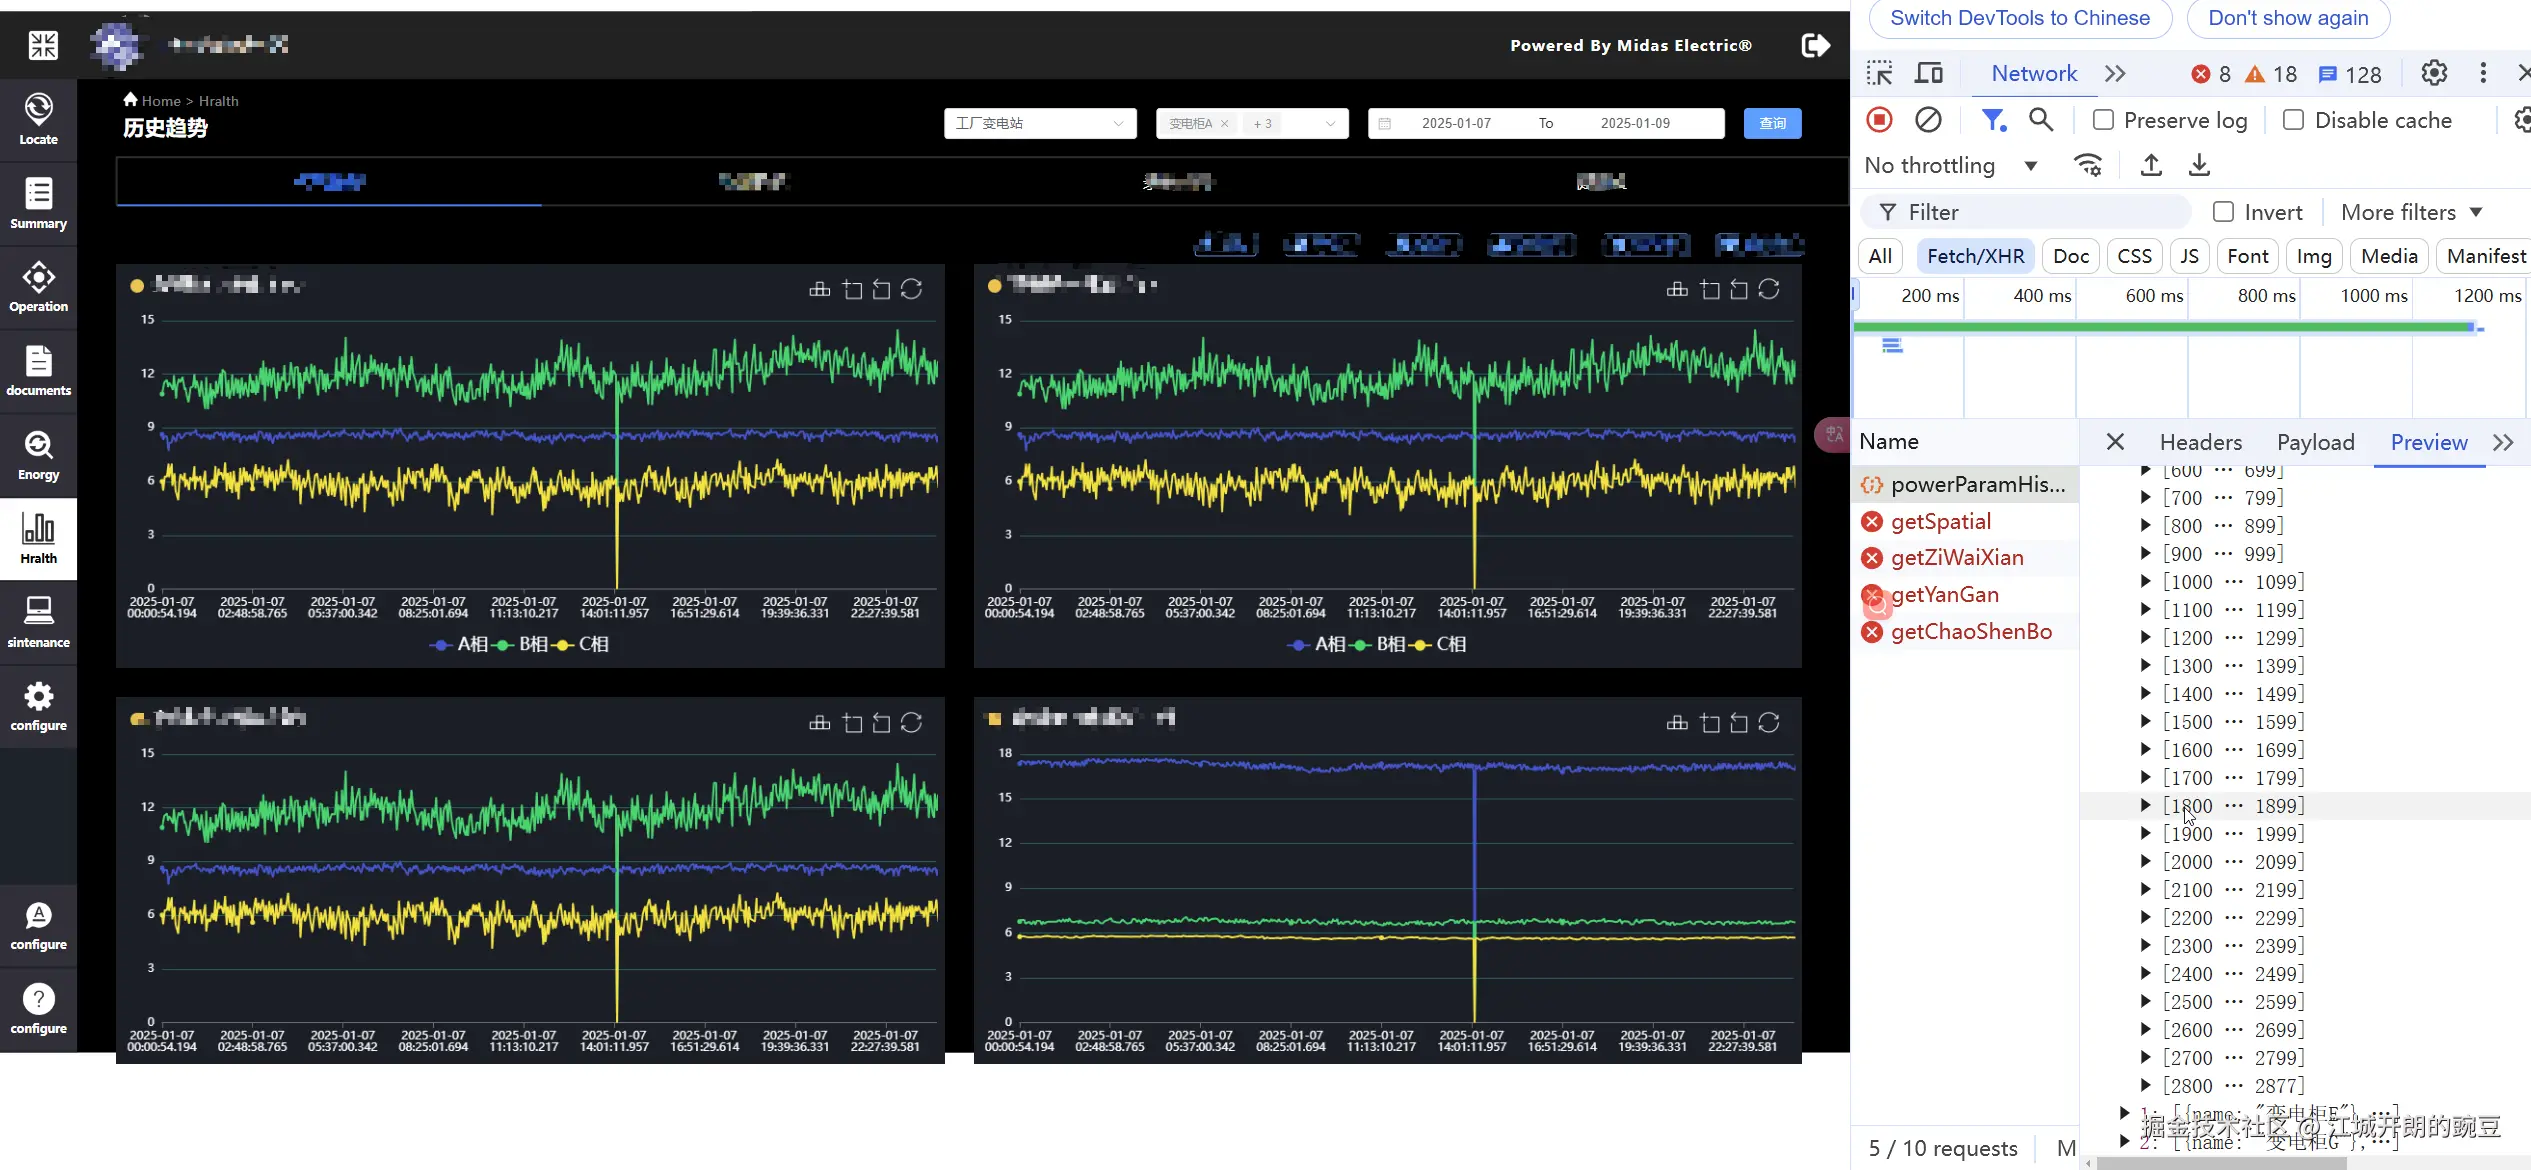The width and height of the screenshot is (2531, 1170).
Task: Open the 变电柜A multi-select dropdown
Action: (1252, 123)
